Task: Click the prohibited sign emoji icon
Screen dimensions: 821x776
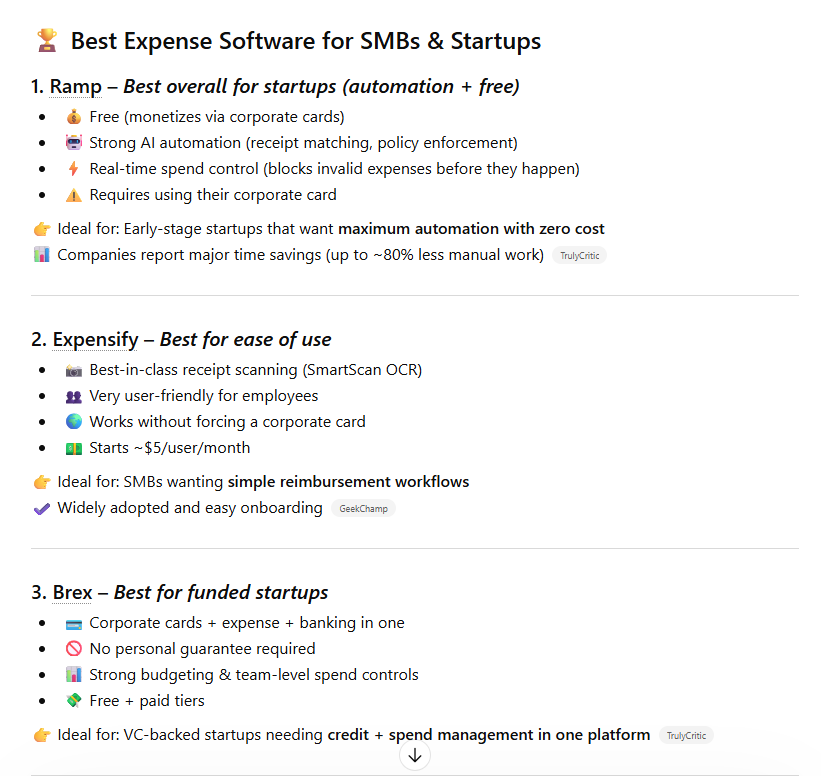Action: (73, 649)
